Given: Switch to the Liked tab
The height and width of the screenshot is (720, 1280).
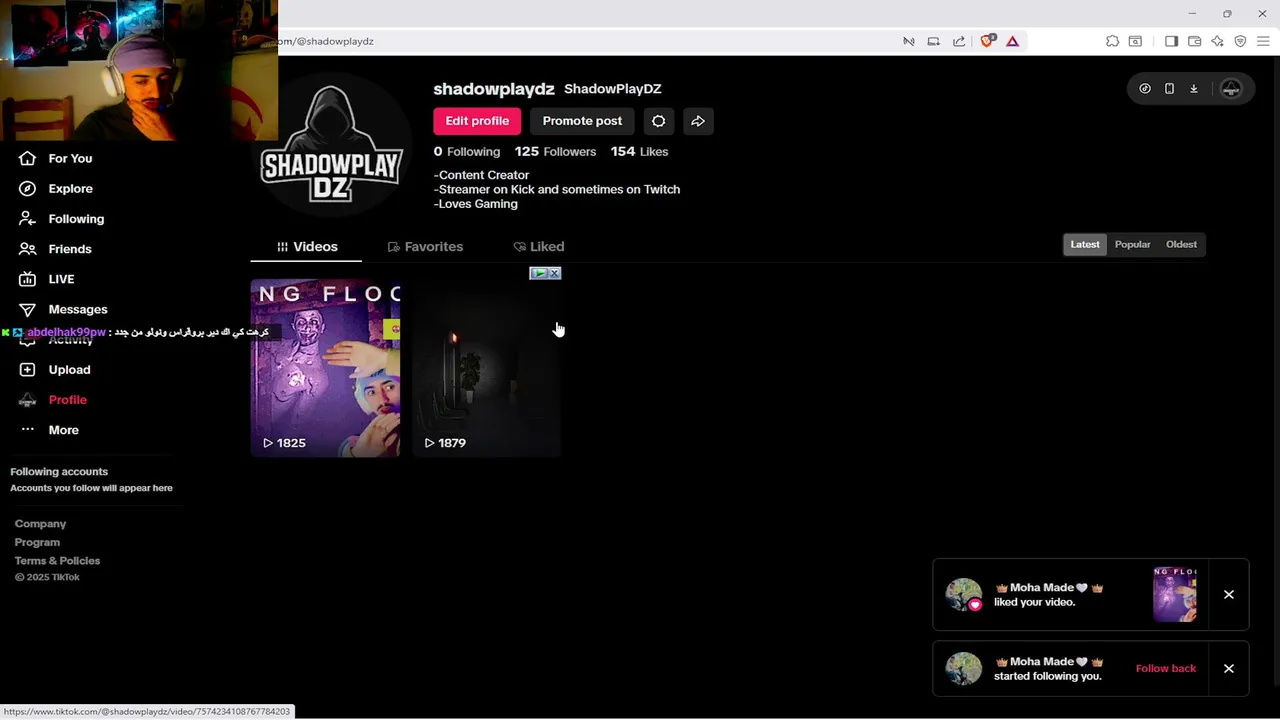Looking at the screenshot, I should click(x=538, y=246).
